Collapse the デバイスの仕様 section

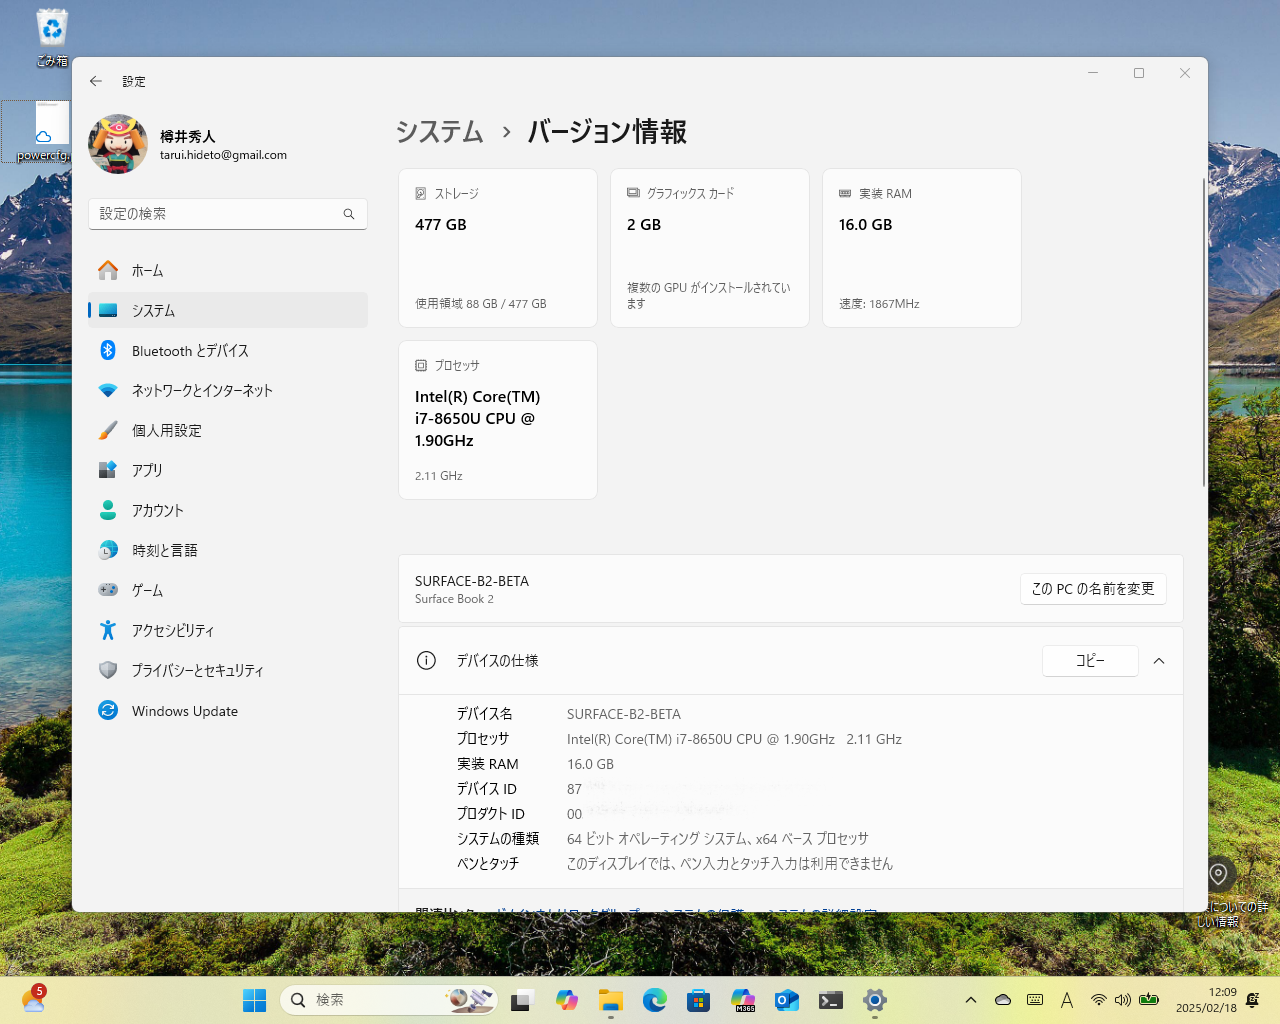click(x=1159, y=661)
